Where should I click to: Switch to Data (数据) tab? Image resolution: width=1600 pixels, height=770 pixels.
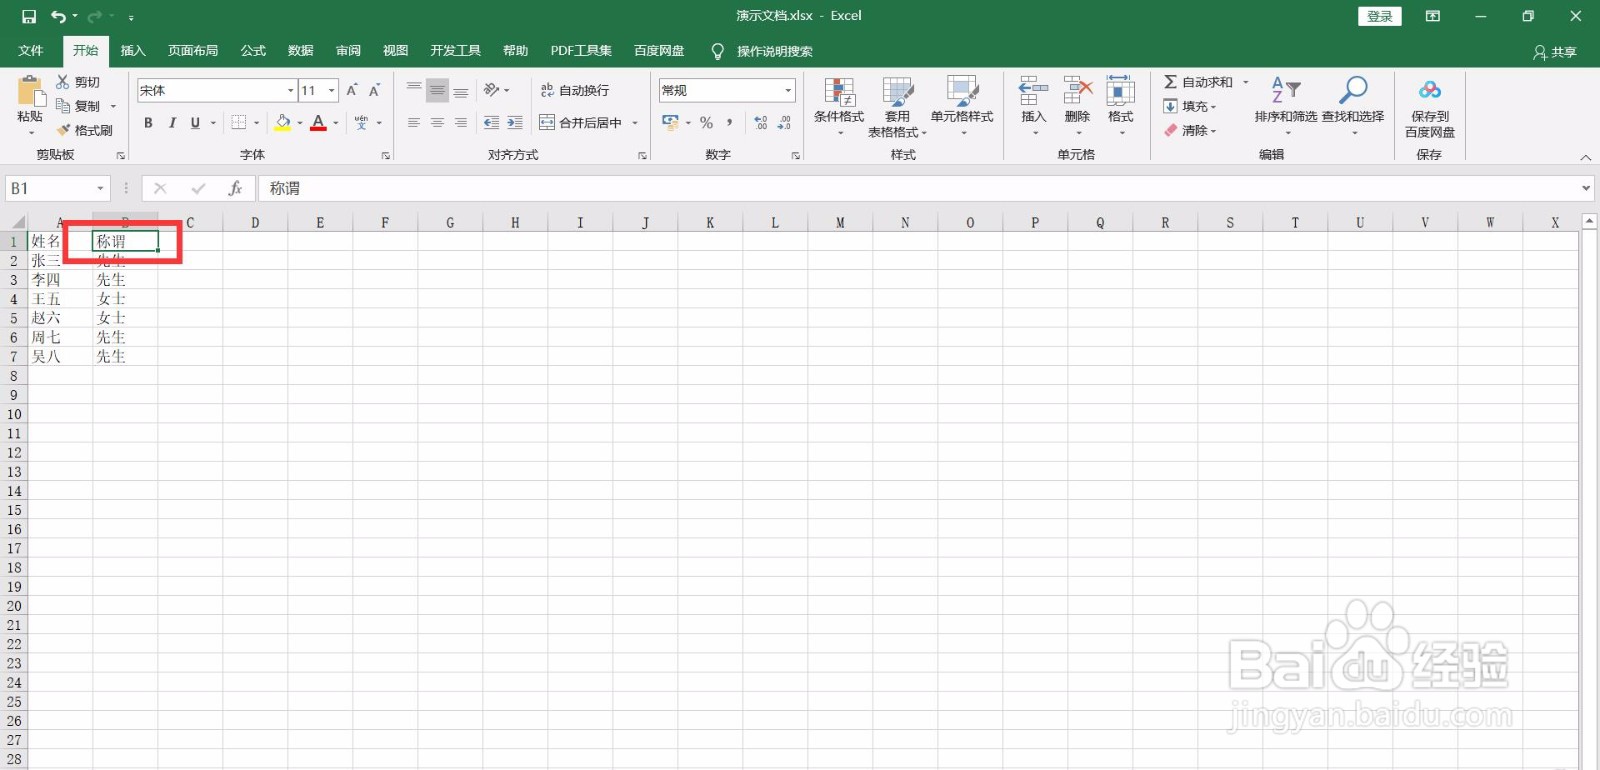(x=301, y=51)
